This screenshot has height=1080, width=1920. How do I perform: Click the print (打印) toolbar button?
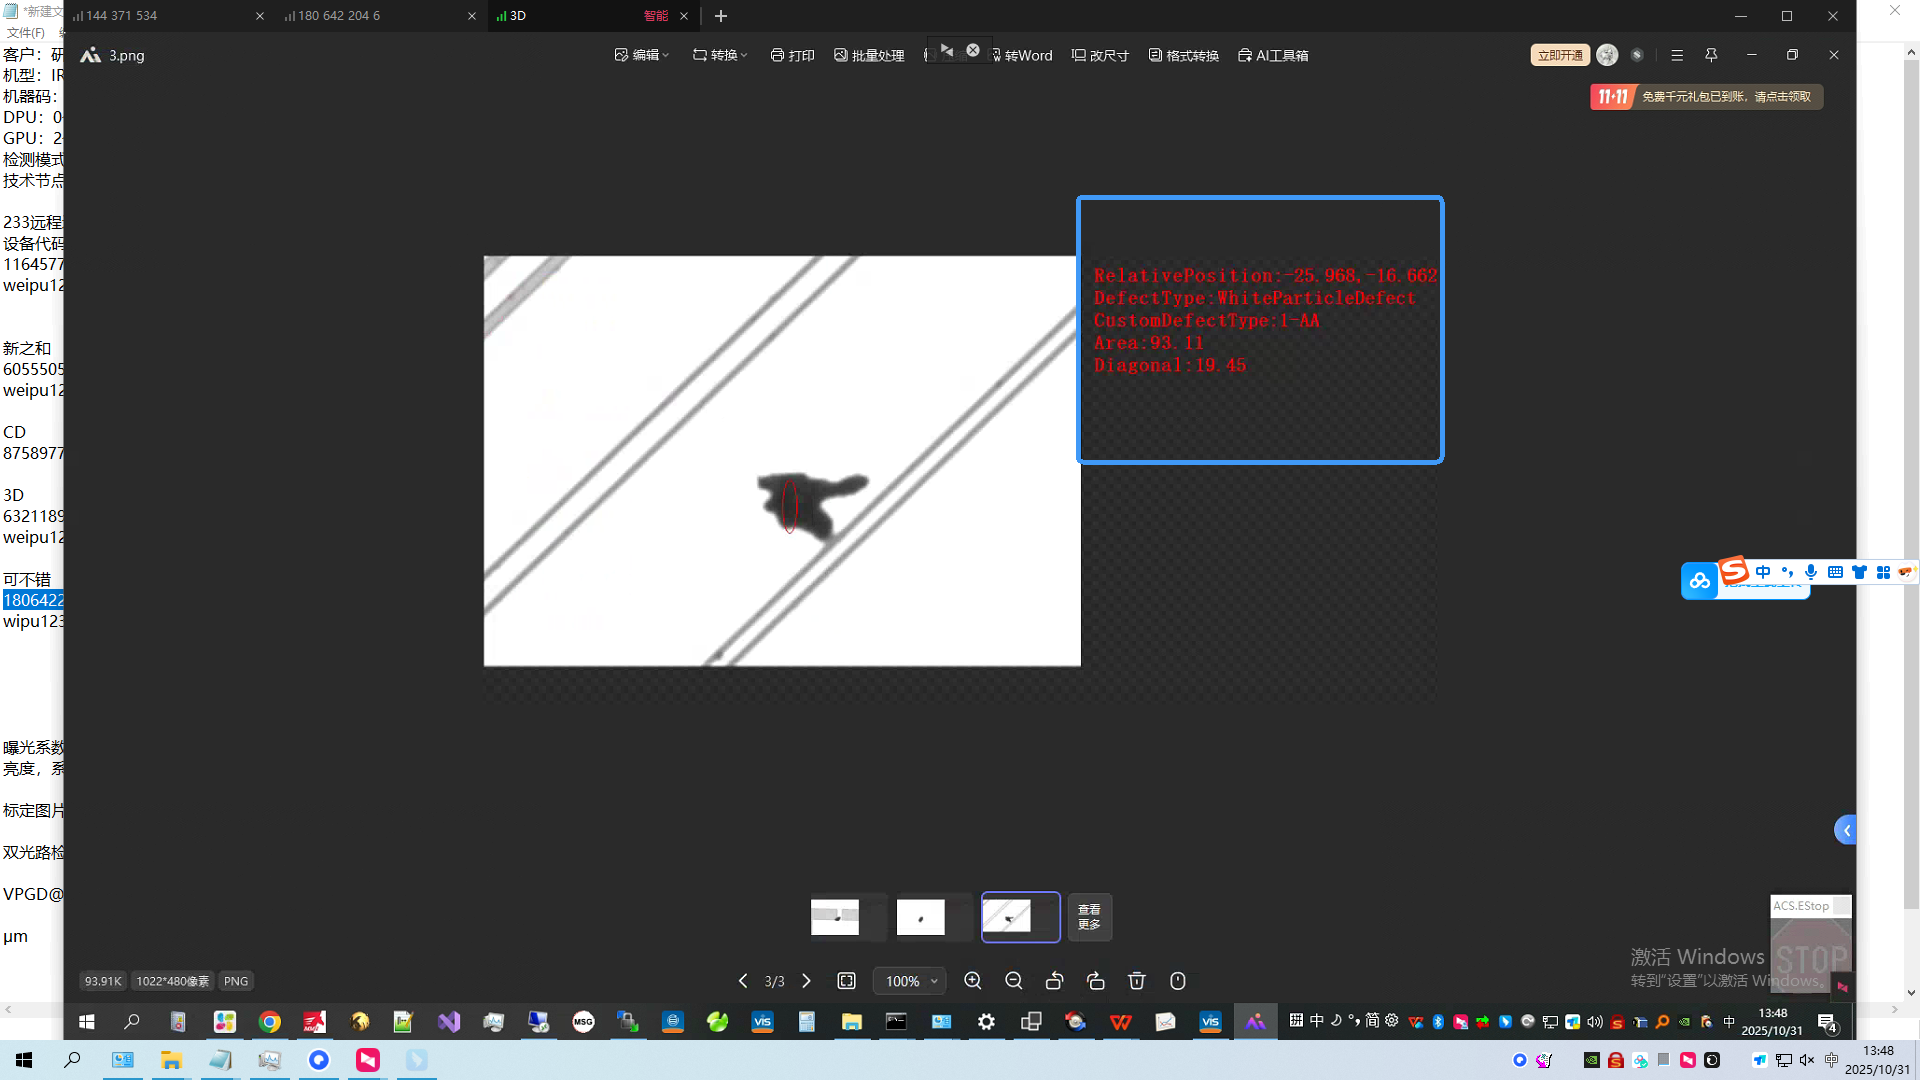tap(792, 56)
